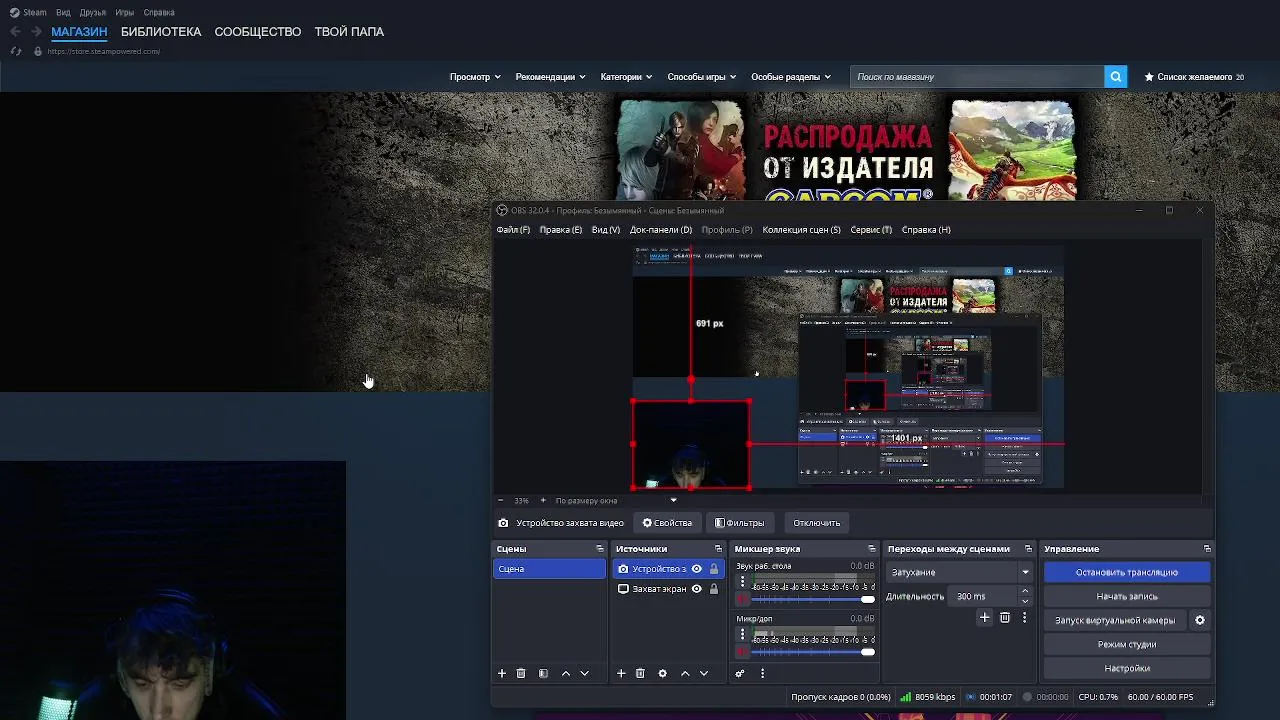Zoom in the OBS preview
Image resolution: width=1280 pixels, height=720 pixels.
(x=543, y=500)
